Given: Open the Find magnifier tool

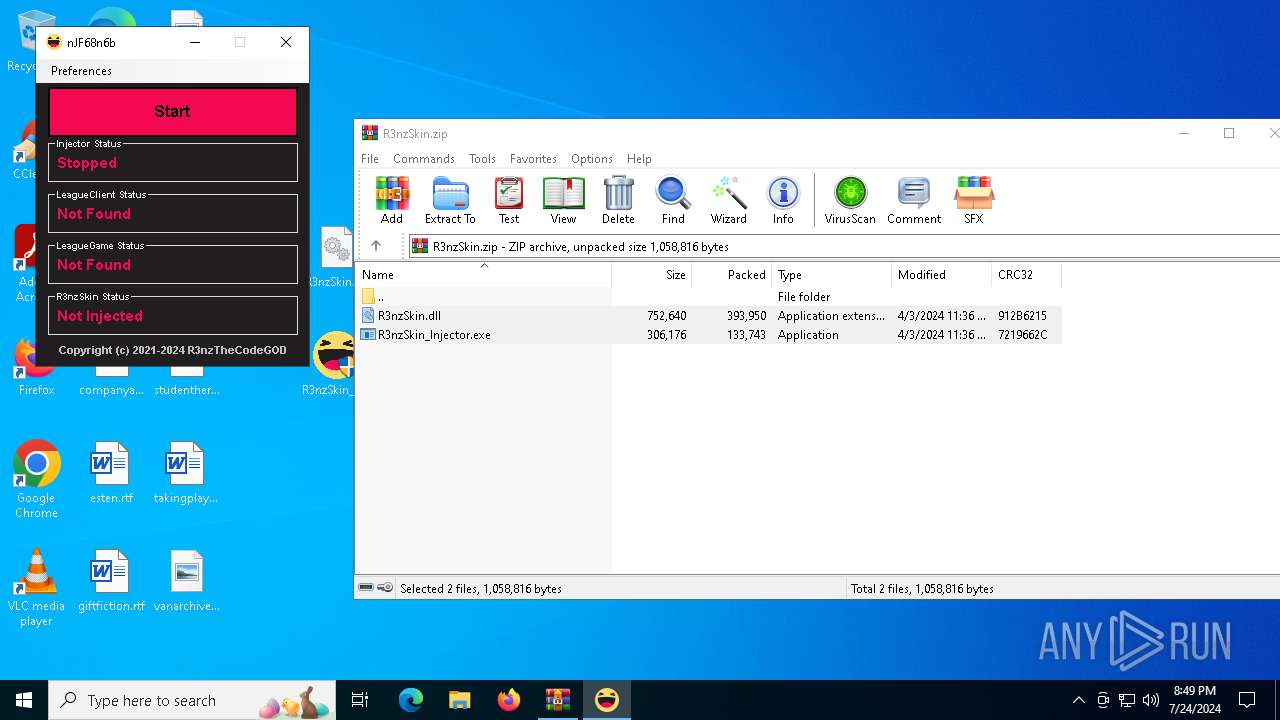Looking at the screenshot, I should pyautogui.click(x=673, y=200).
